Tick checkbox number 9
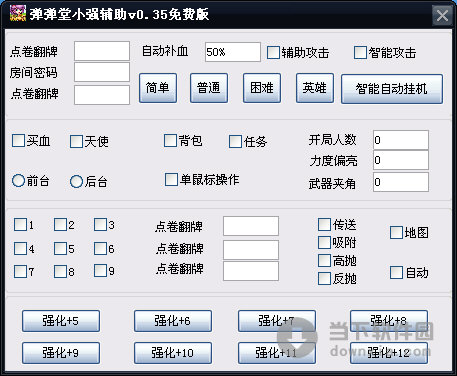This screenshot has height=376, width=457. (100, 271)
